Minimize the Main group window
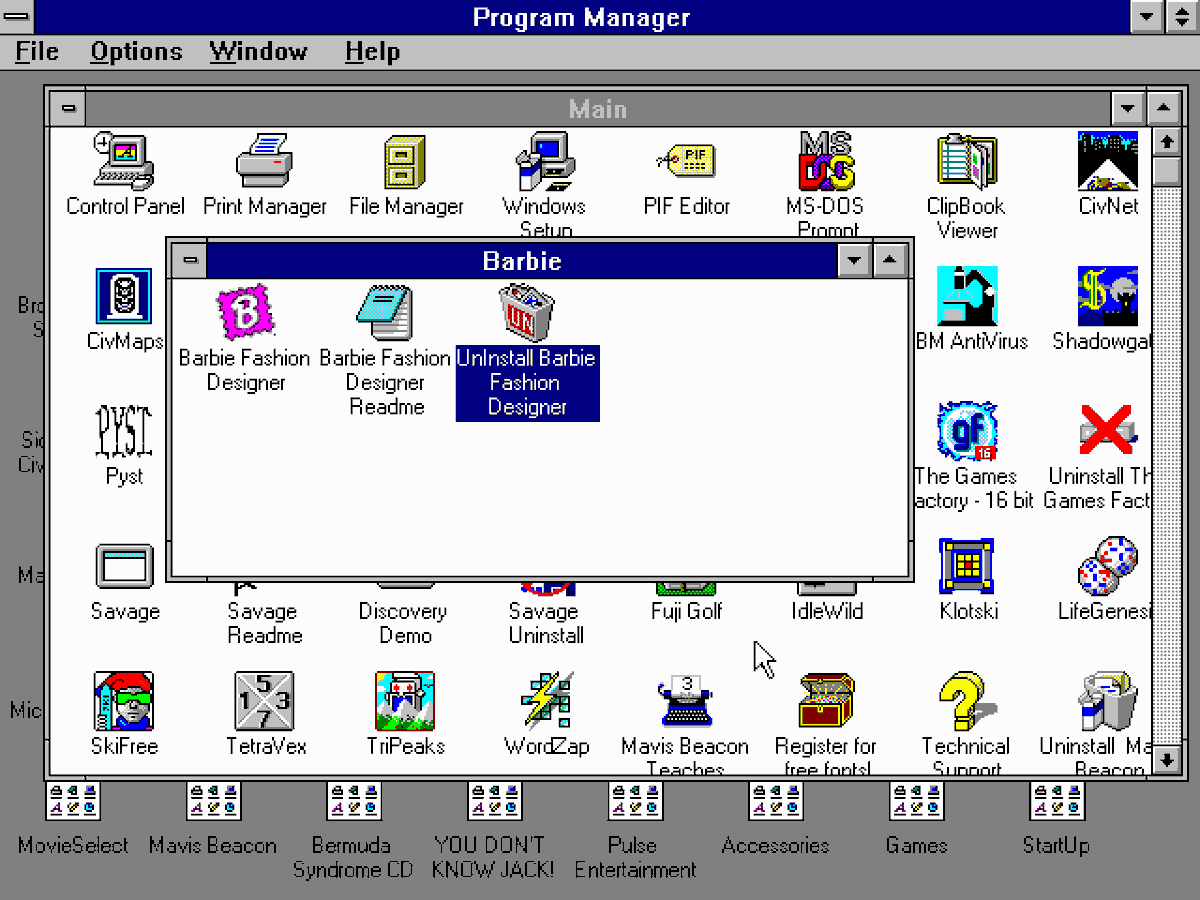The image size is (1200, 900). pos(1128,108)
